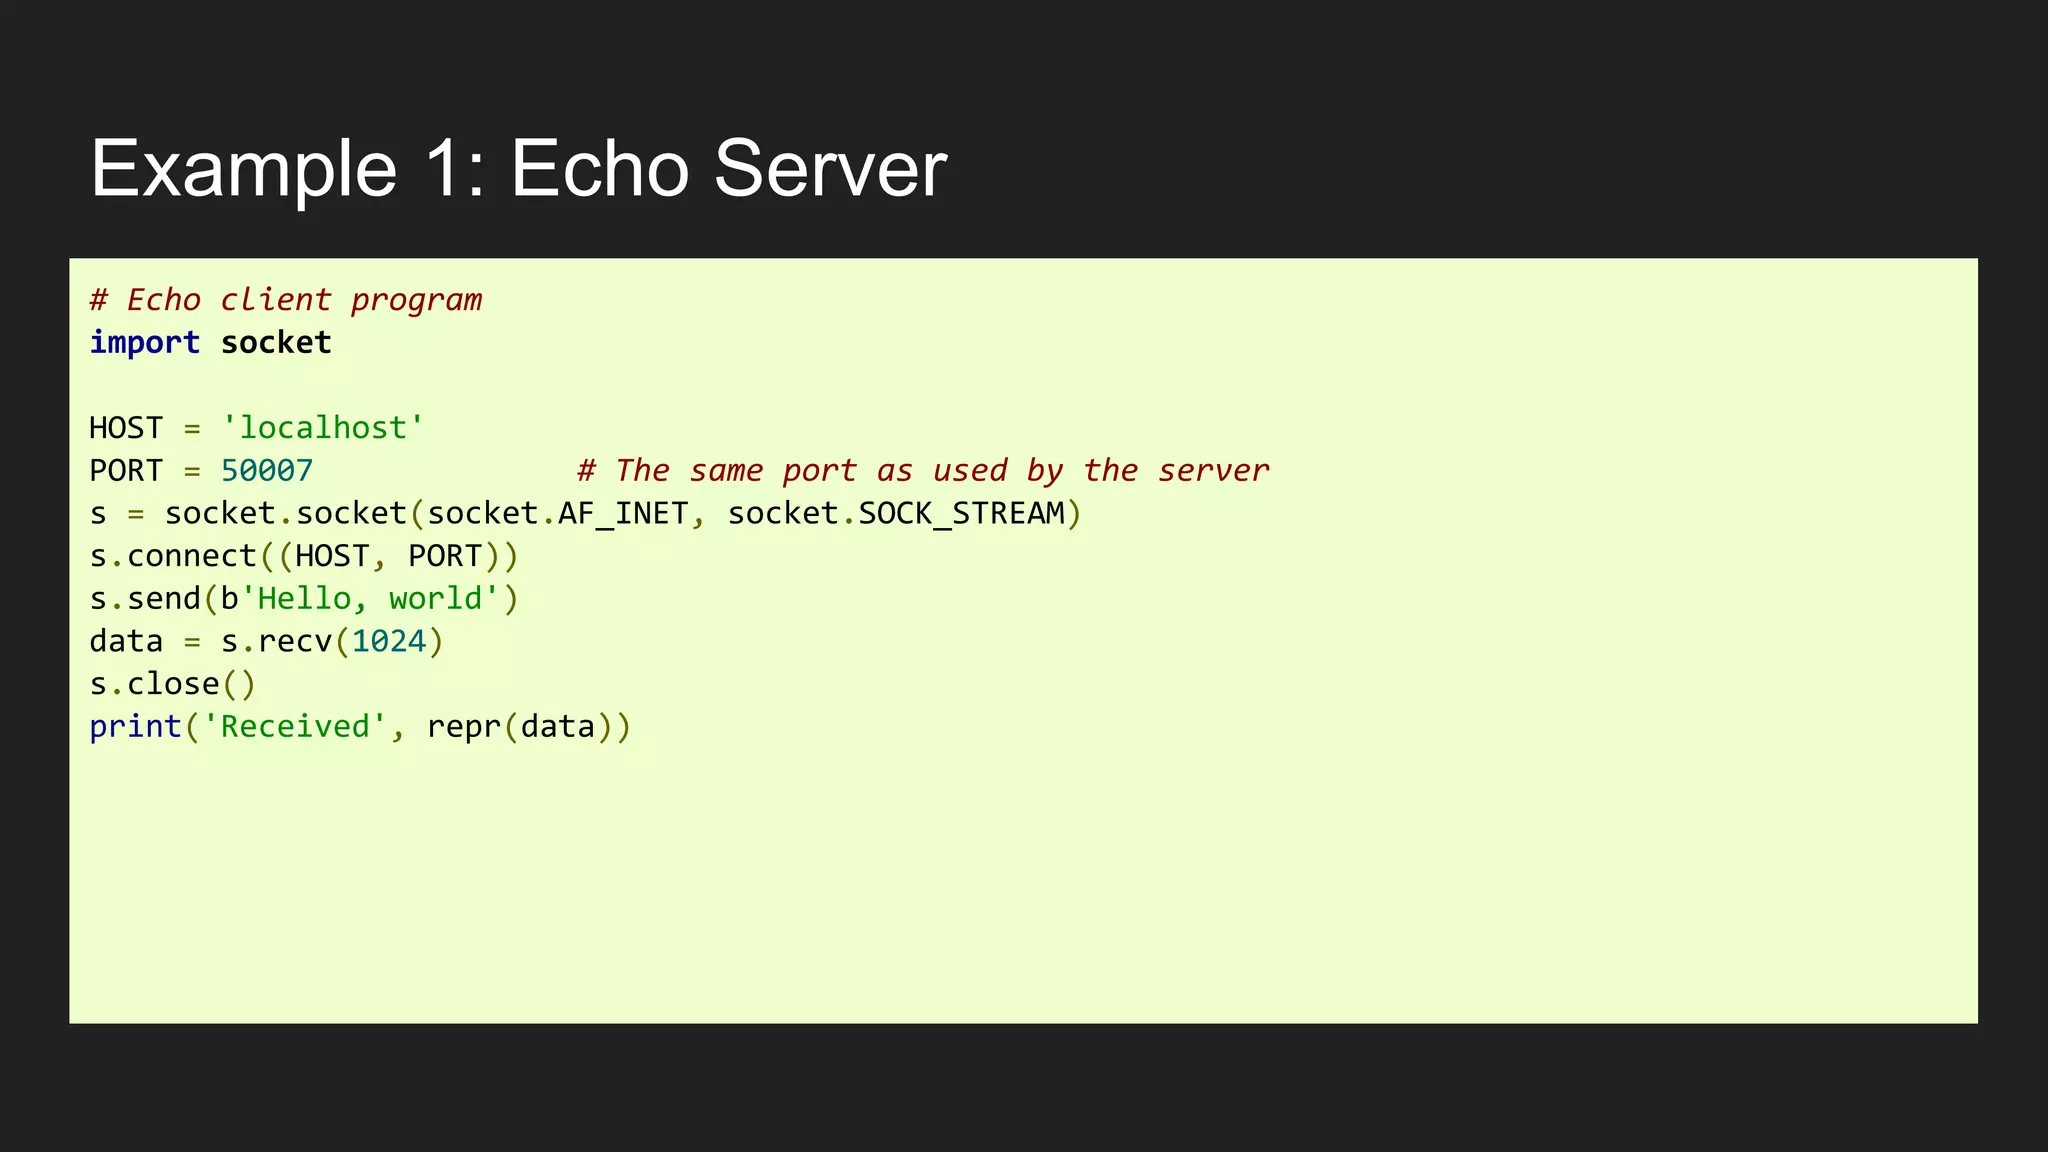
Task: Click the HOST variable assignment line
Action: point(257,428)
